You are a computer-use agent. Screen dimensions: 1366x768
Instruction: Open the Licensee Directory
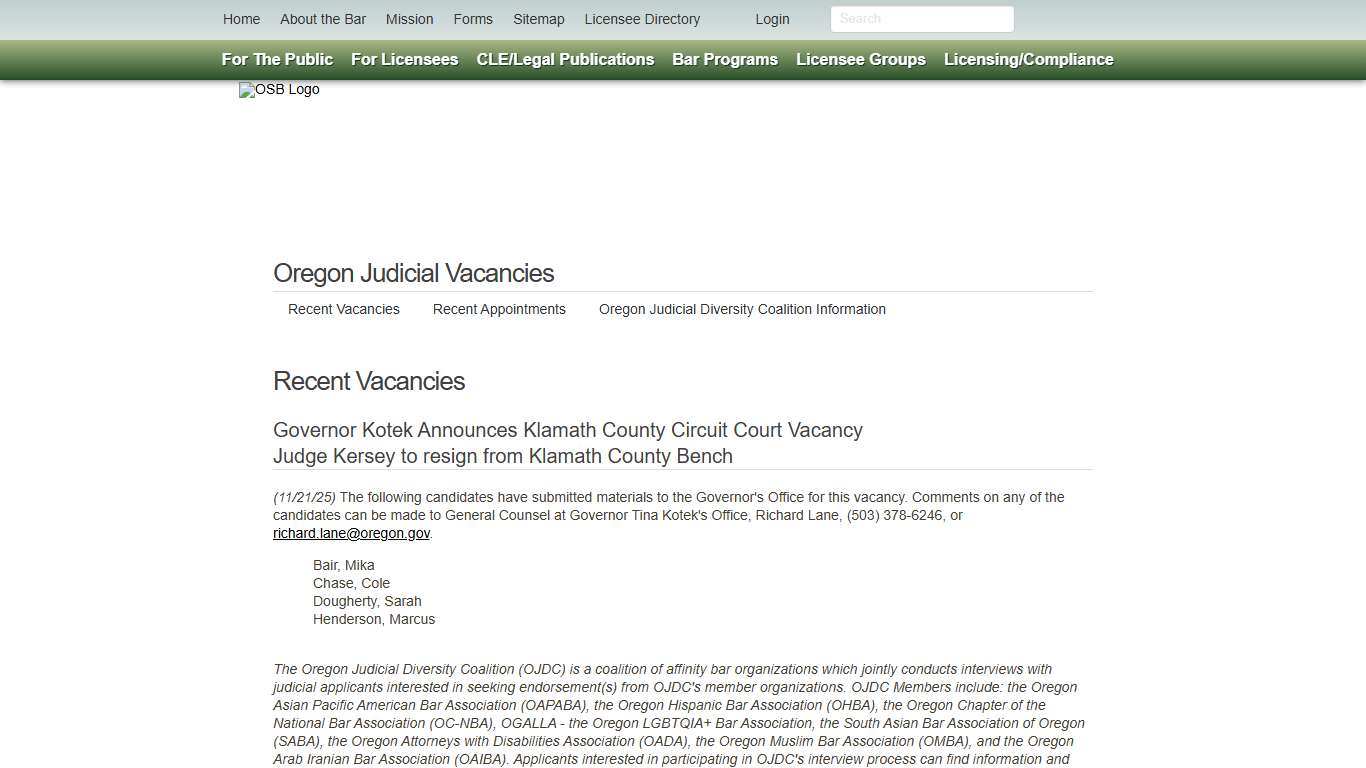(642, 19)
